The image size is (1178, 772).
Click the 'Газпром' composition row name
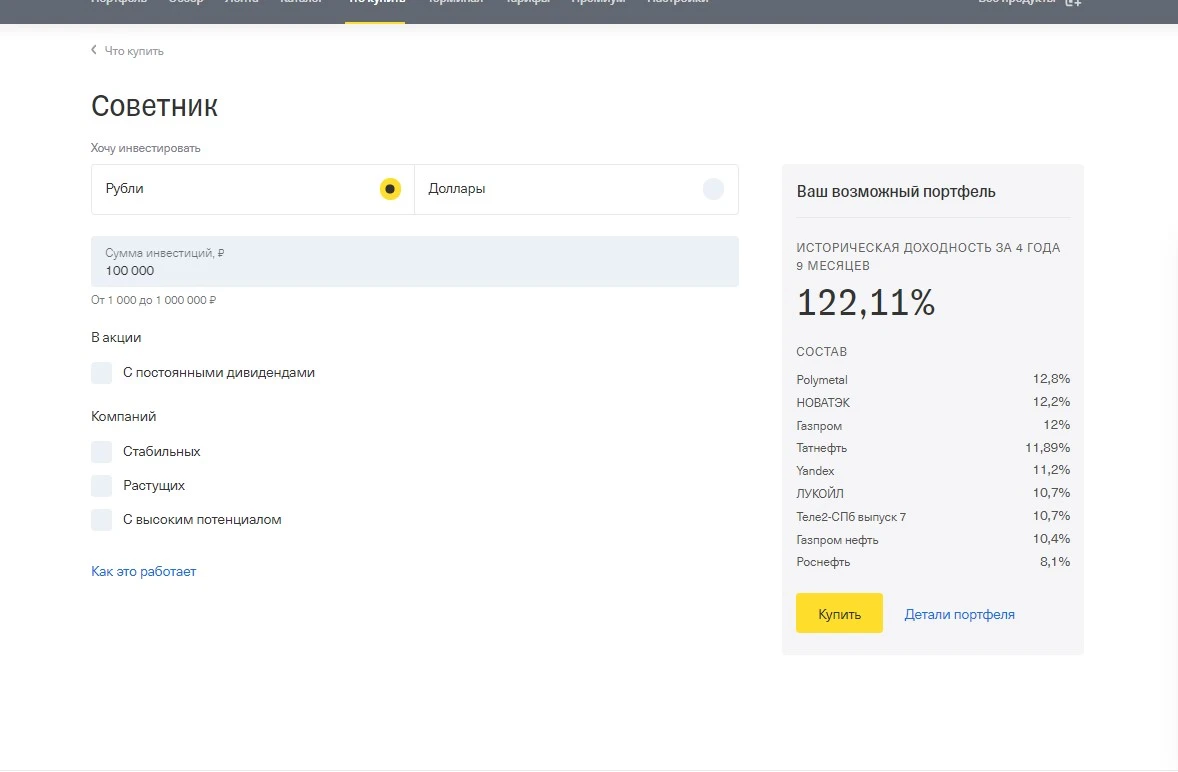click(819, 426)
